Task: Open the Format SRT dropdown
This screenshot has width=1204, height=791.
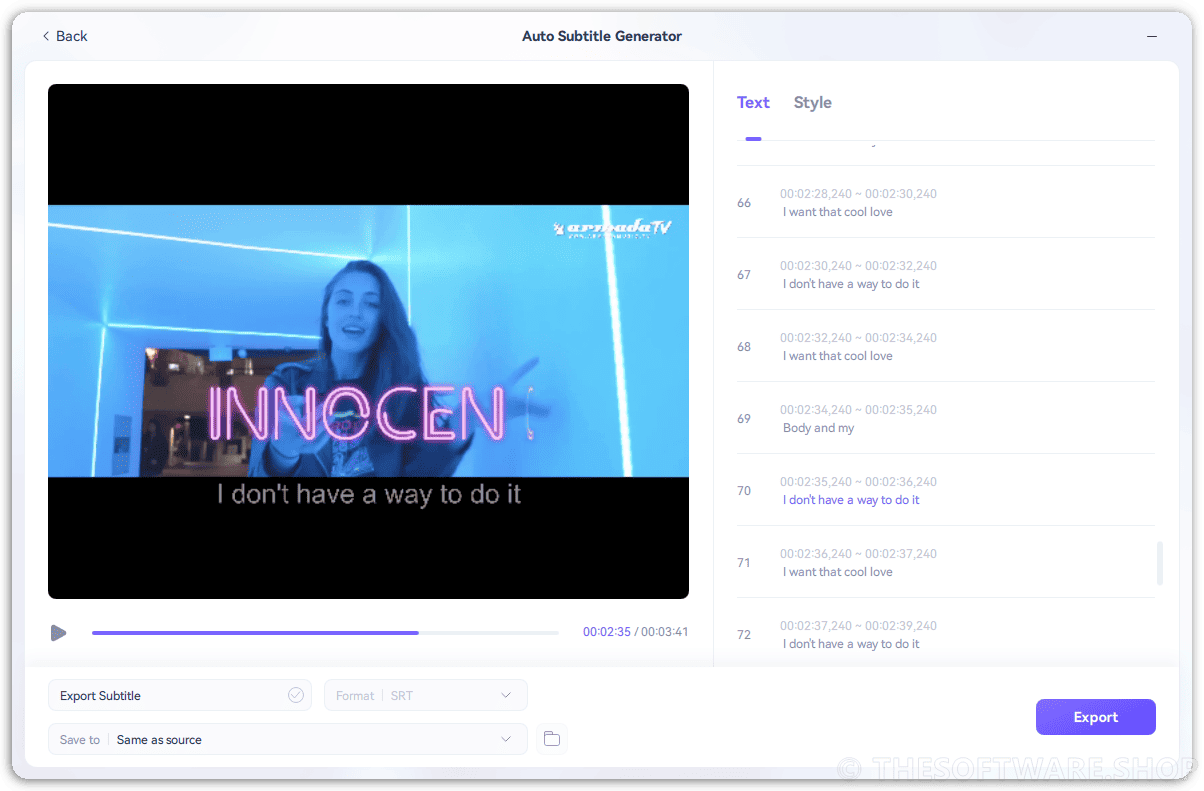Action: tap(426, 695)
